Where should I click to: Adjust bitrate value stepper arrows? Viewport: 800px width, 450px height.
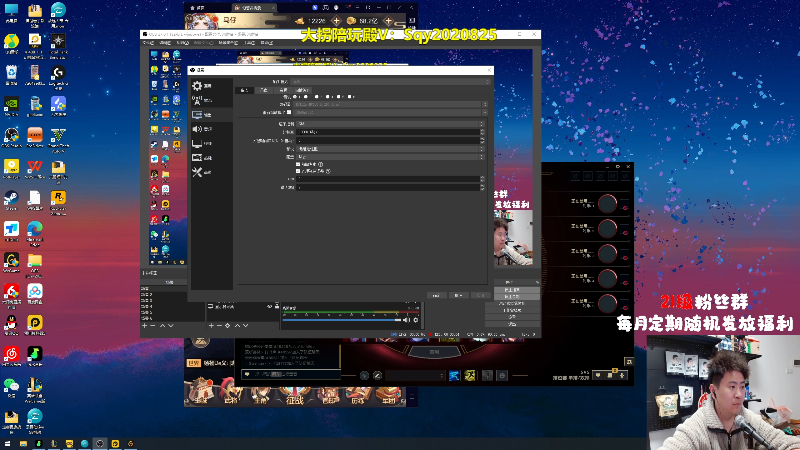coord(482,132)
